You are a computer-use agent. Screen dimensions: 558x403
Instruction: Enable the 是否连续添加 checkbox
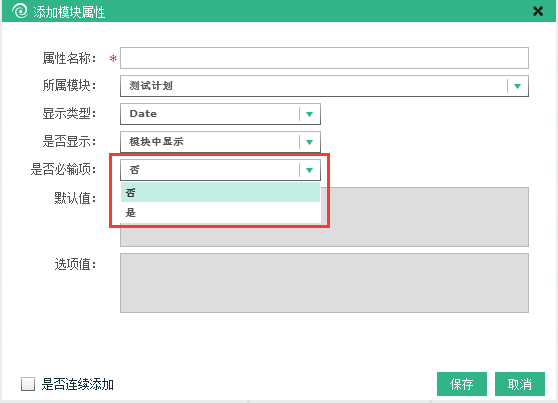[x=28, y=384]
